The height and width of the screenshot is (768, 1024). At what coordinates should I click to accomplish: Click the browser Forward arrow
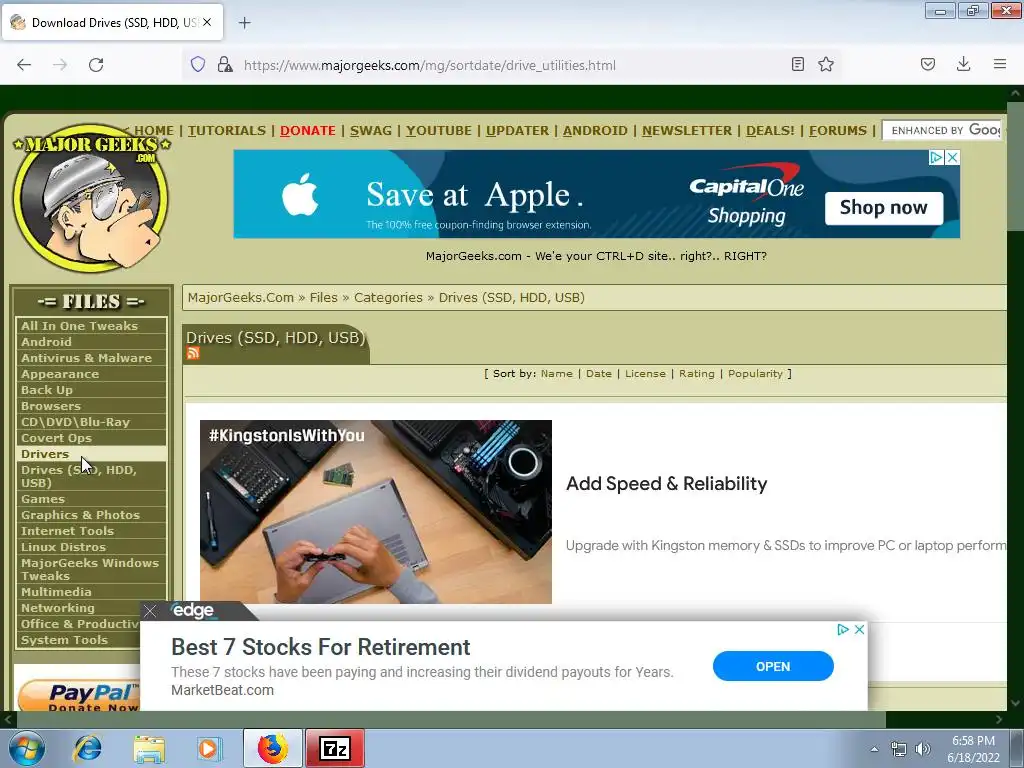(x=60, y=65)
